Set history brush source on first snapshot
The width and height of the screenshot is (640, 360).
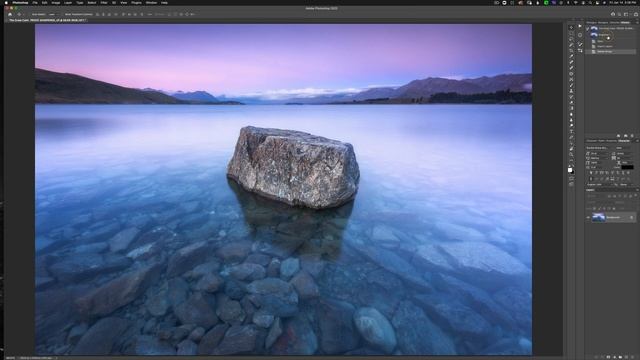pos(587,29)
